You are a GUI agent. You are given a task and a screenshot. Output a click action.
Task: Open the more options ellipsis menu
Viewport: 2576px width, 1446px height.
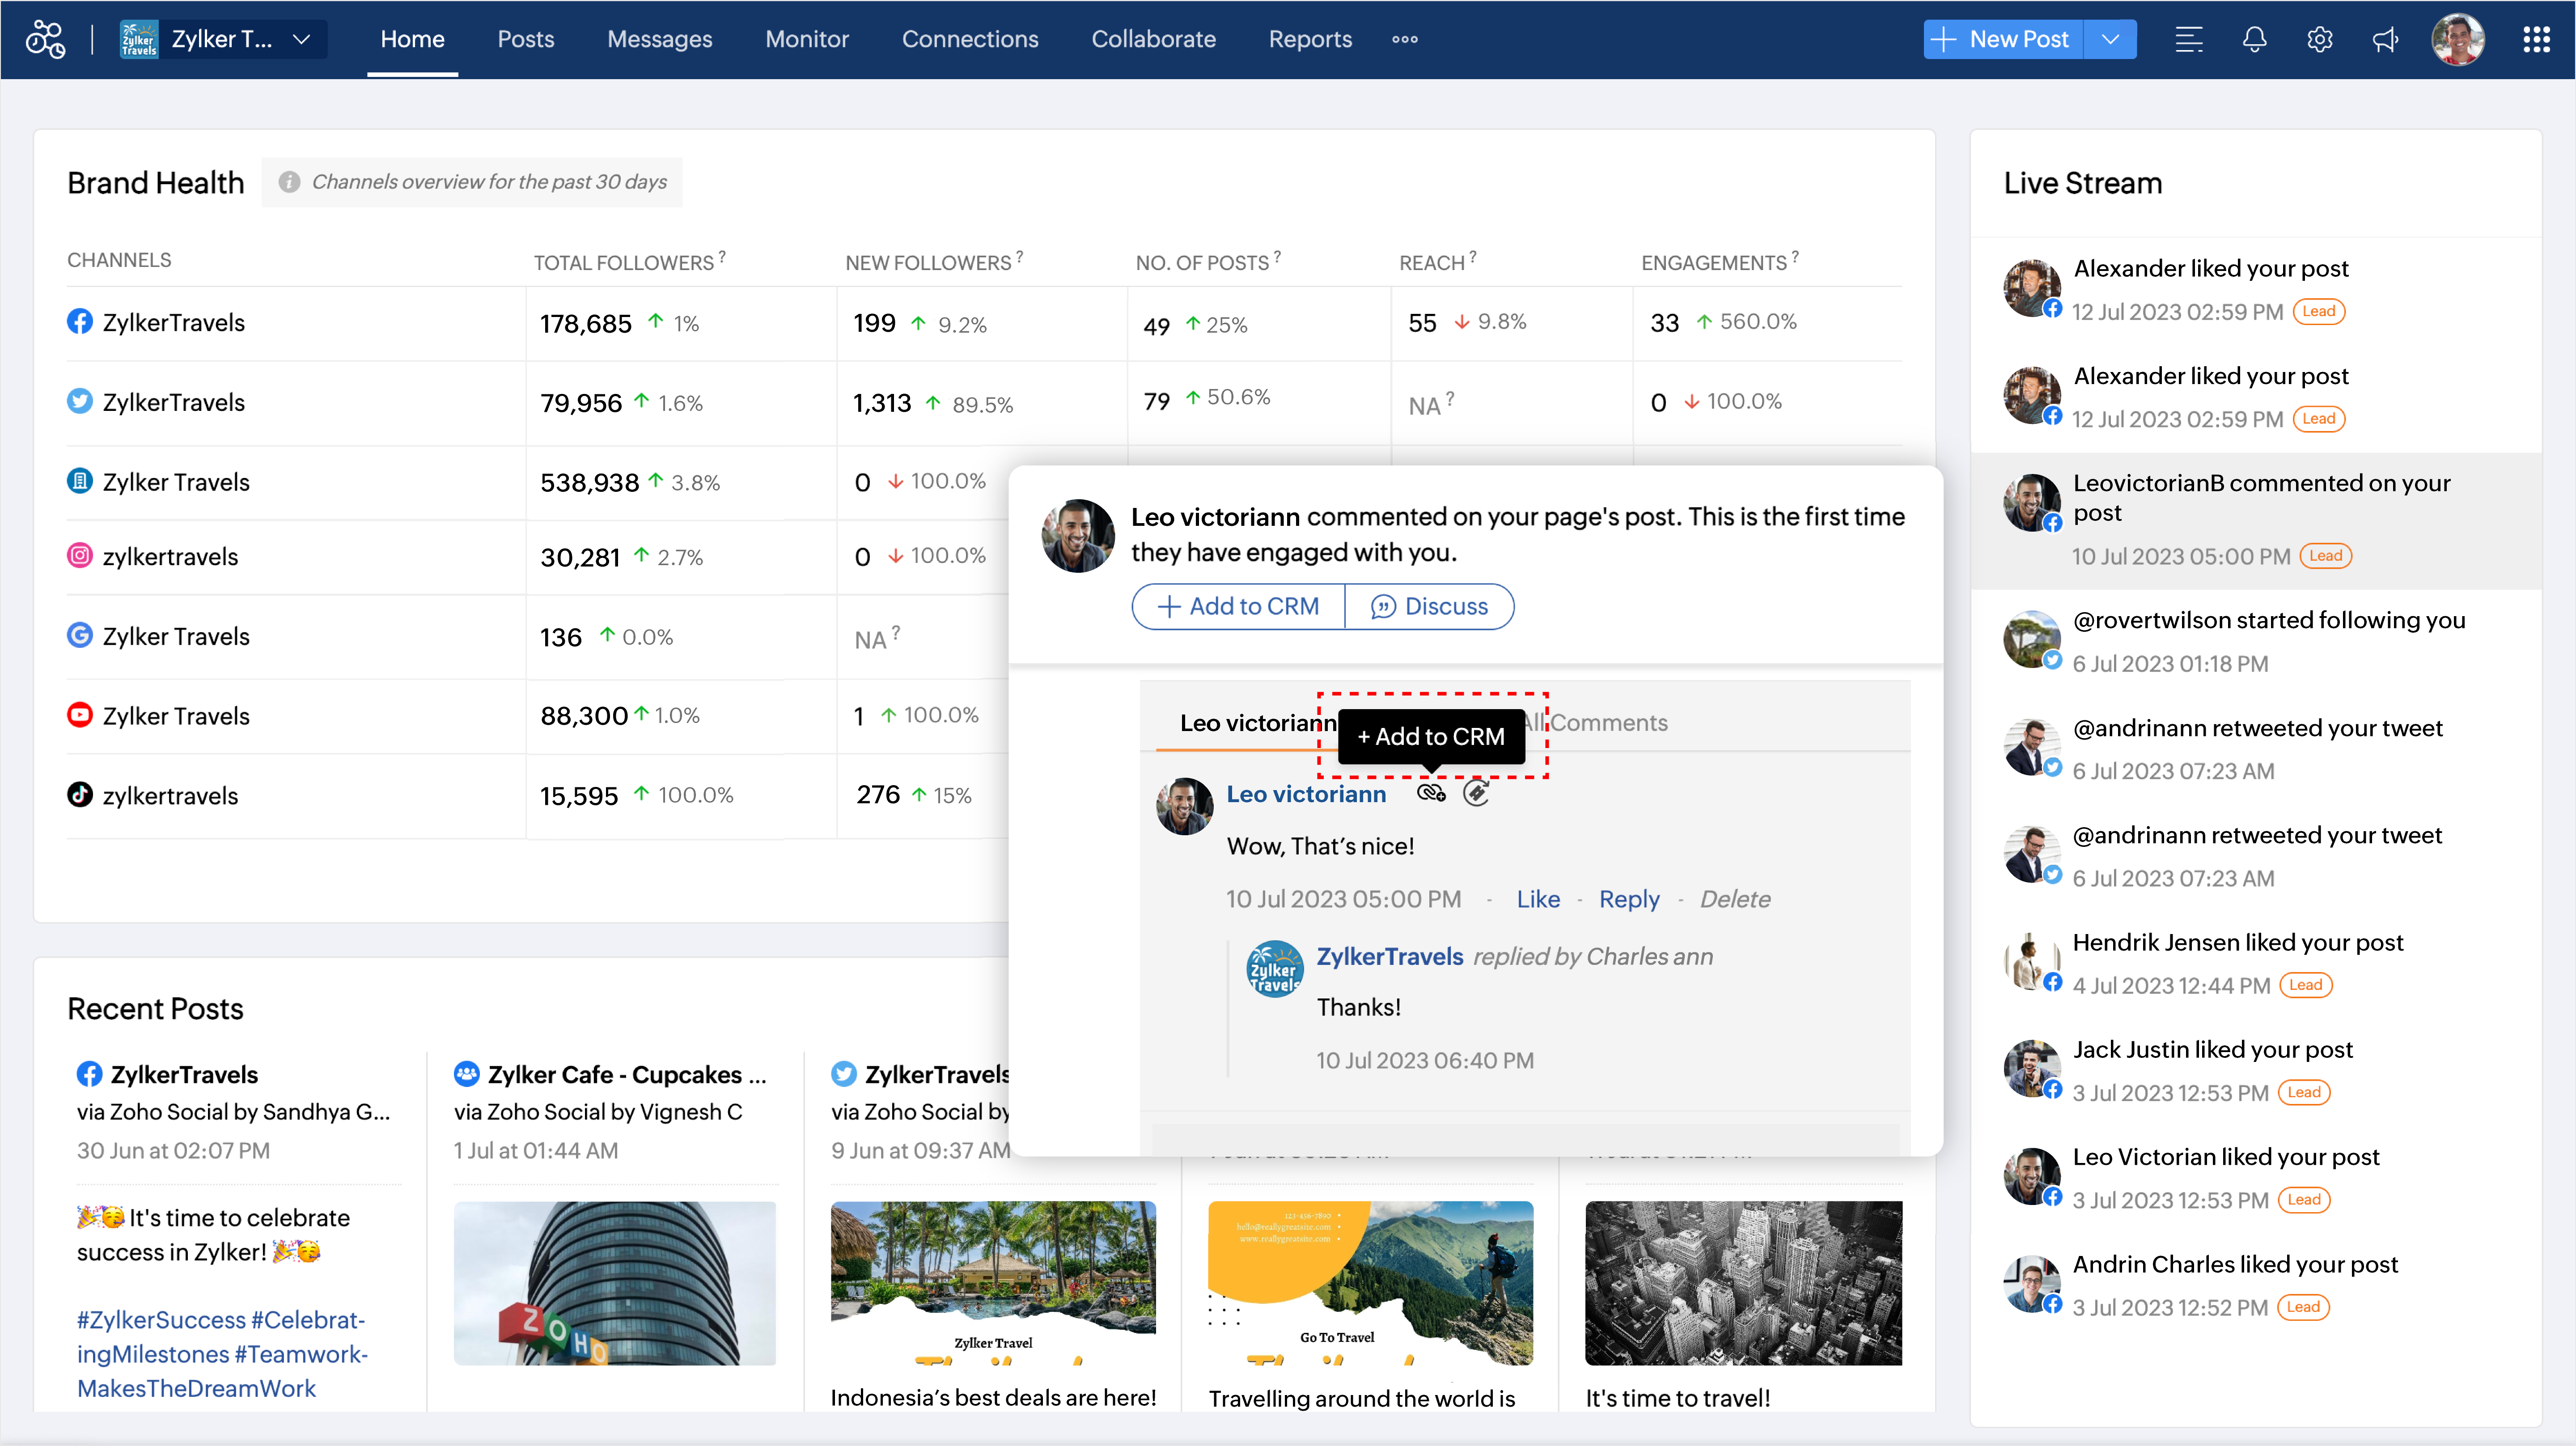[x=1405, y=39]
